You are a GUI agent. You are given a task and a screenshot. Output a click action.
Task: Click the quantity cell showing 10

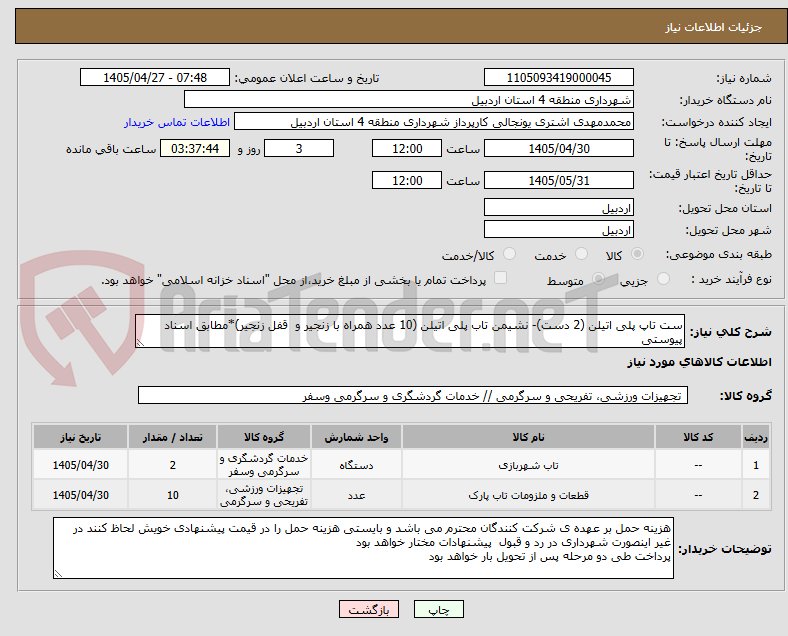[172, 495]
